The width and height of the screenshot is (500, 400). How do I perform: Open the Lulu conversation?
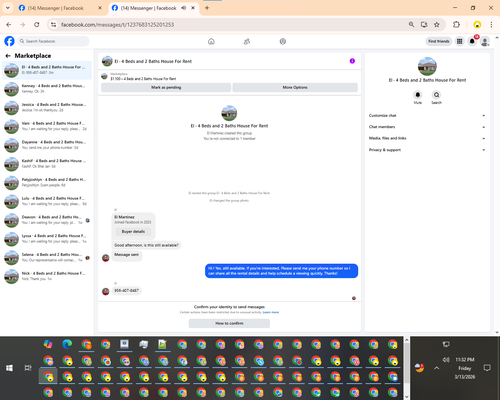click(47, 201)
